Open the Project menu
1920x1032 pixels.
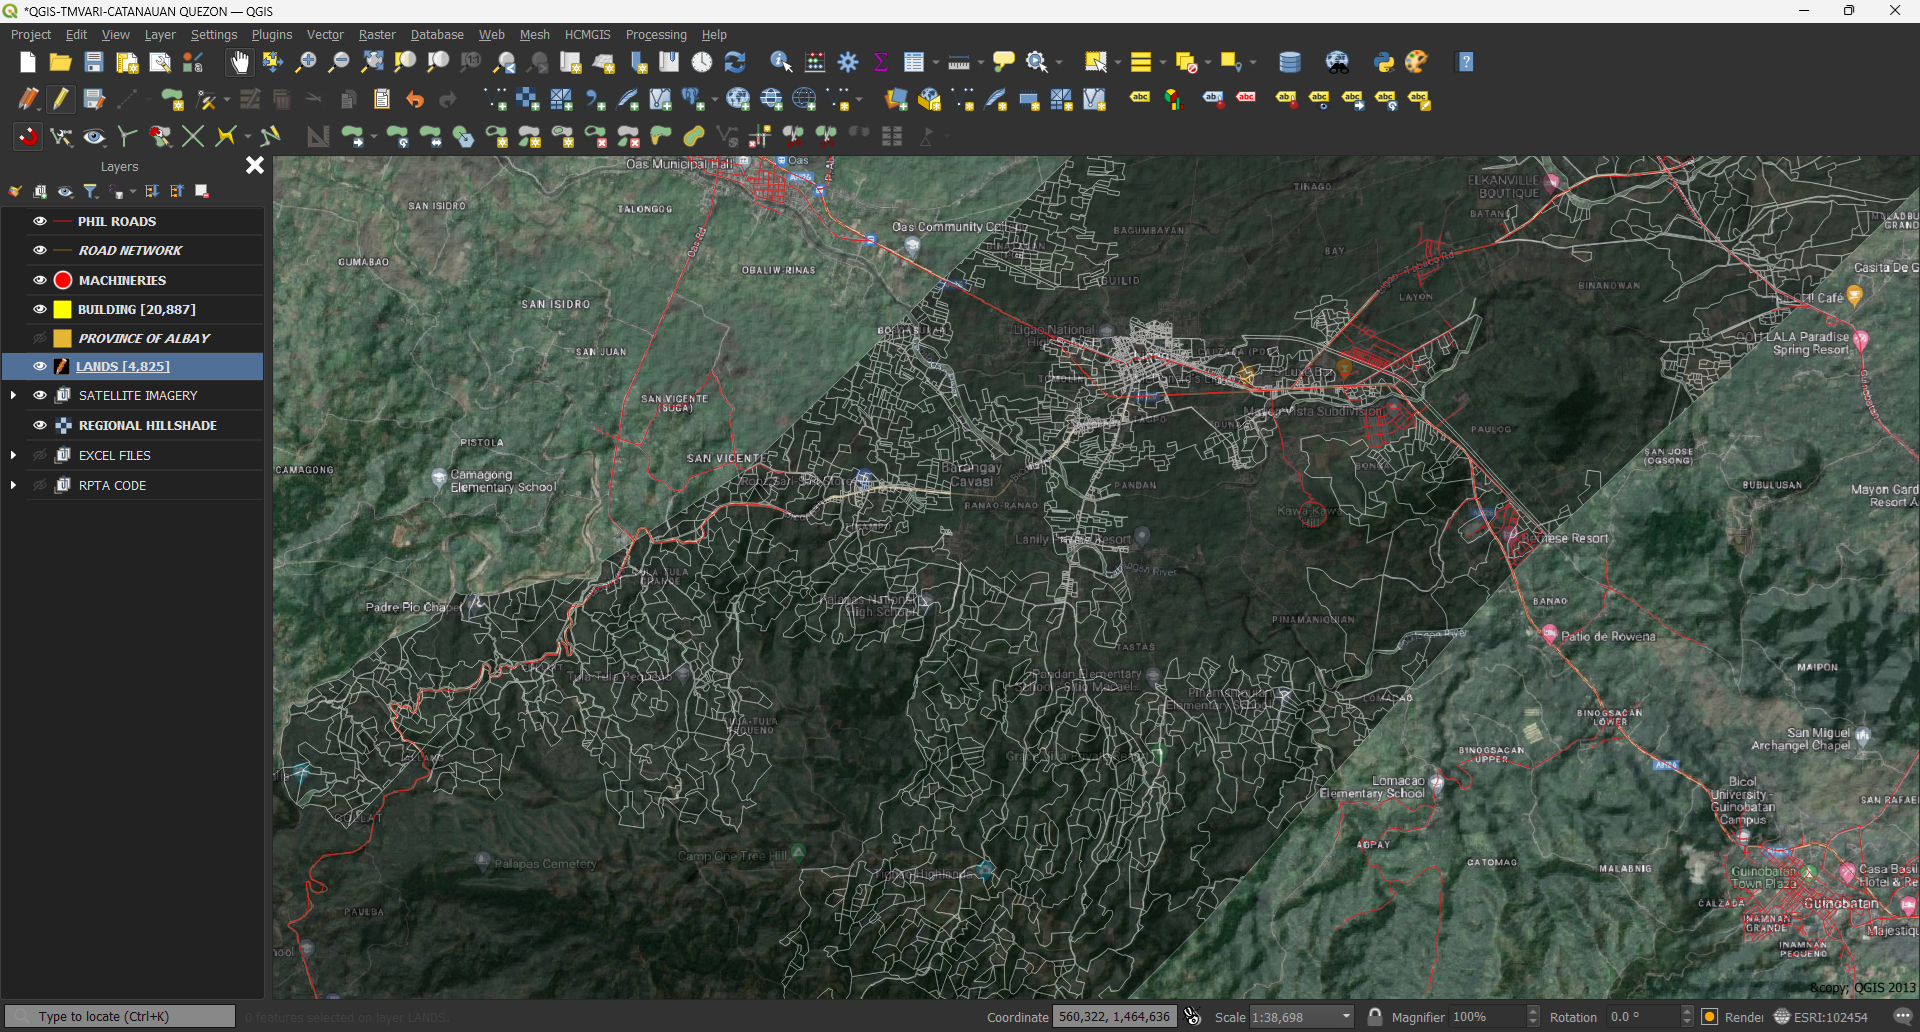[x=30, y=34]
